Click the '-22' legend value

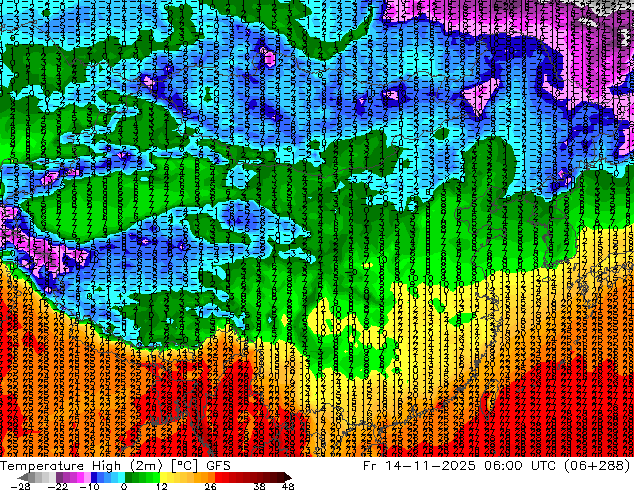tap(58, 486)
